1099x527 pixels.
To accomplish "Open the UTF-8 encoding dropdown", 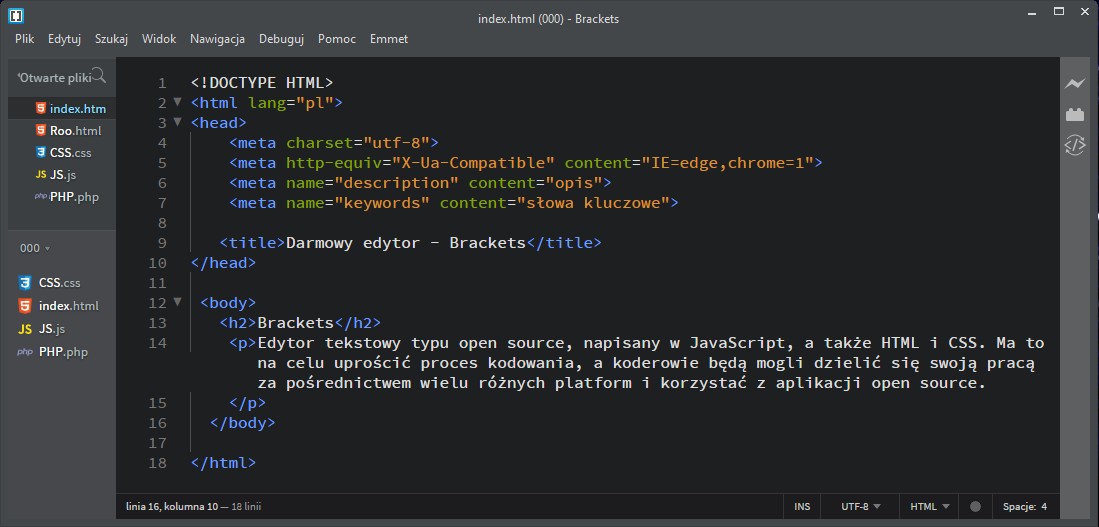I will coord(861,506).
